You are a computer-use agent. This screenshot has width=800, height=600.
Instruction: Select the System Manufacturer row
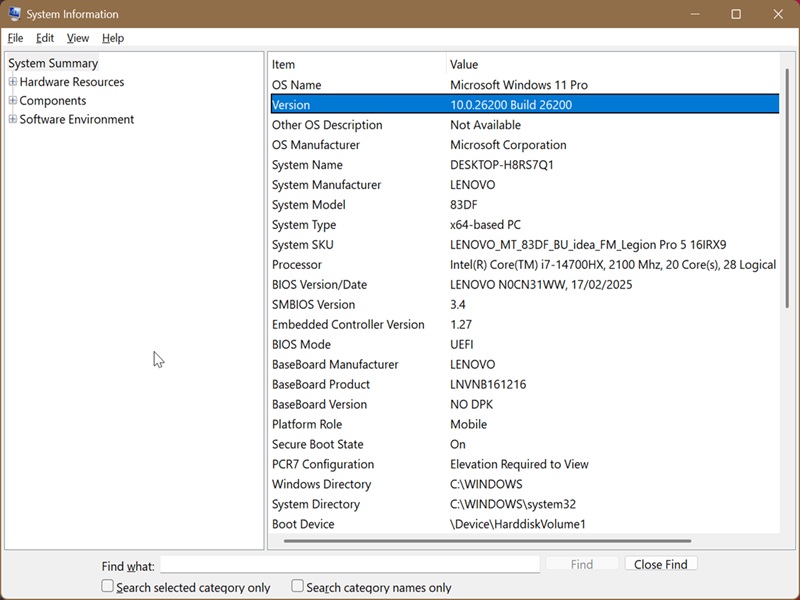click(x=525, y=185)
